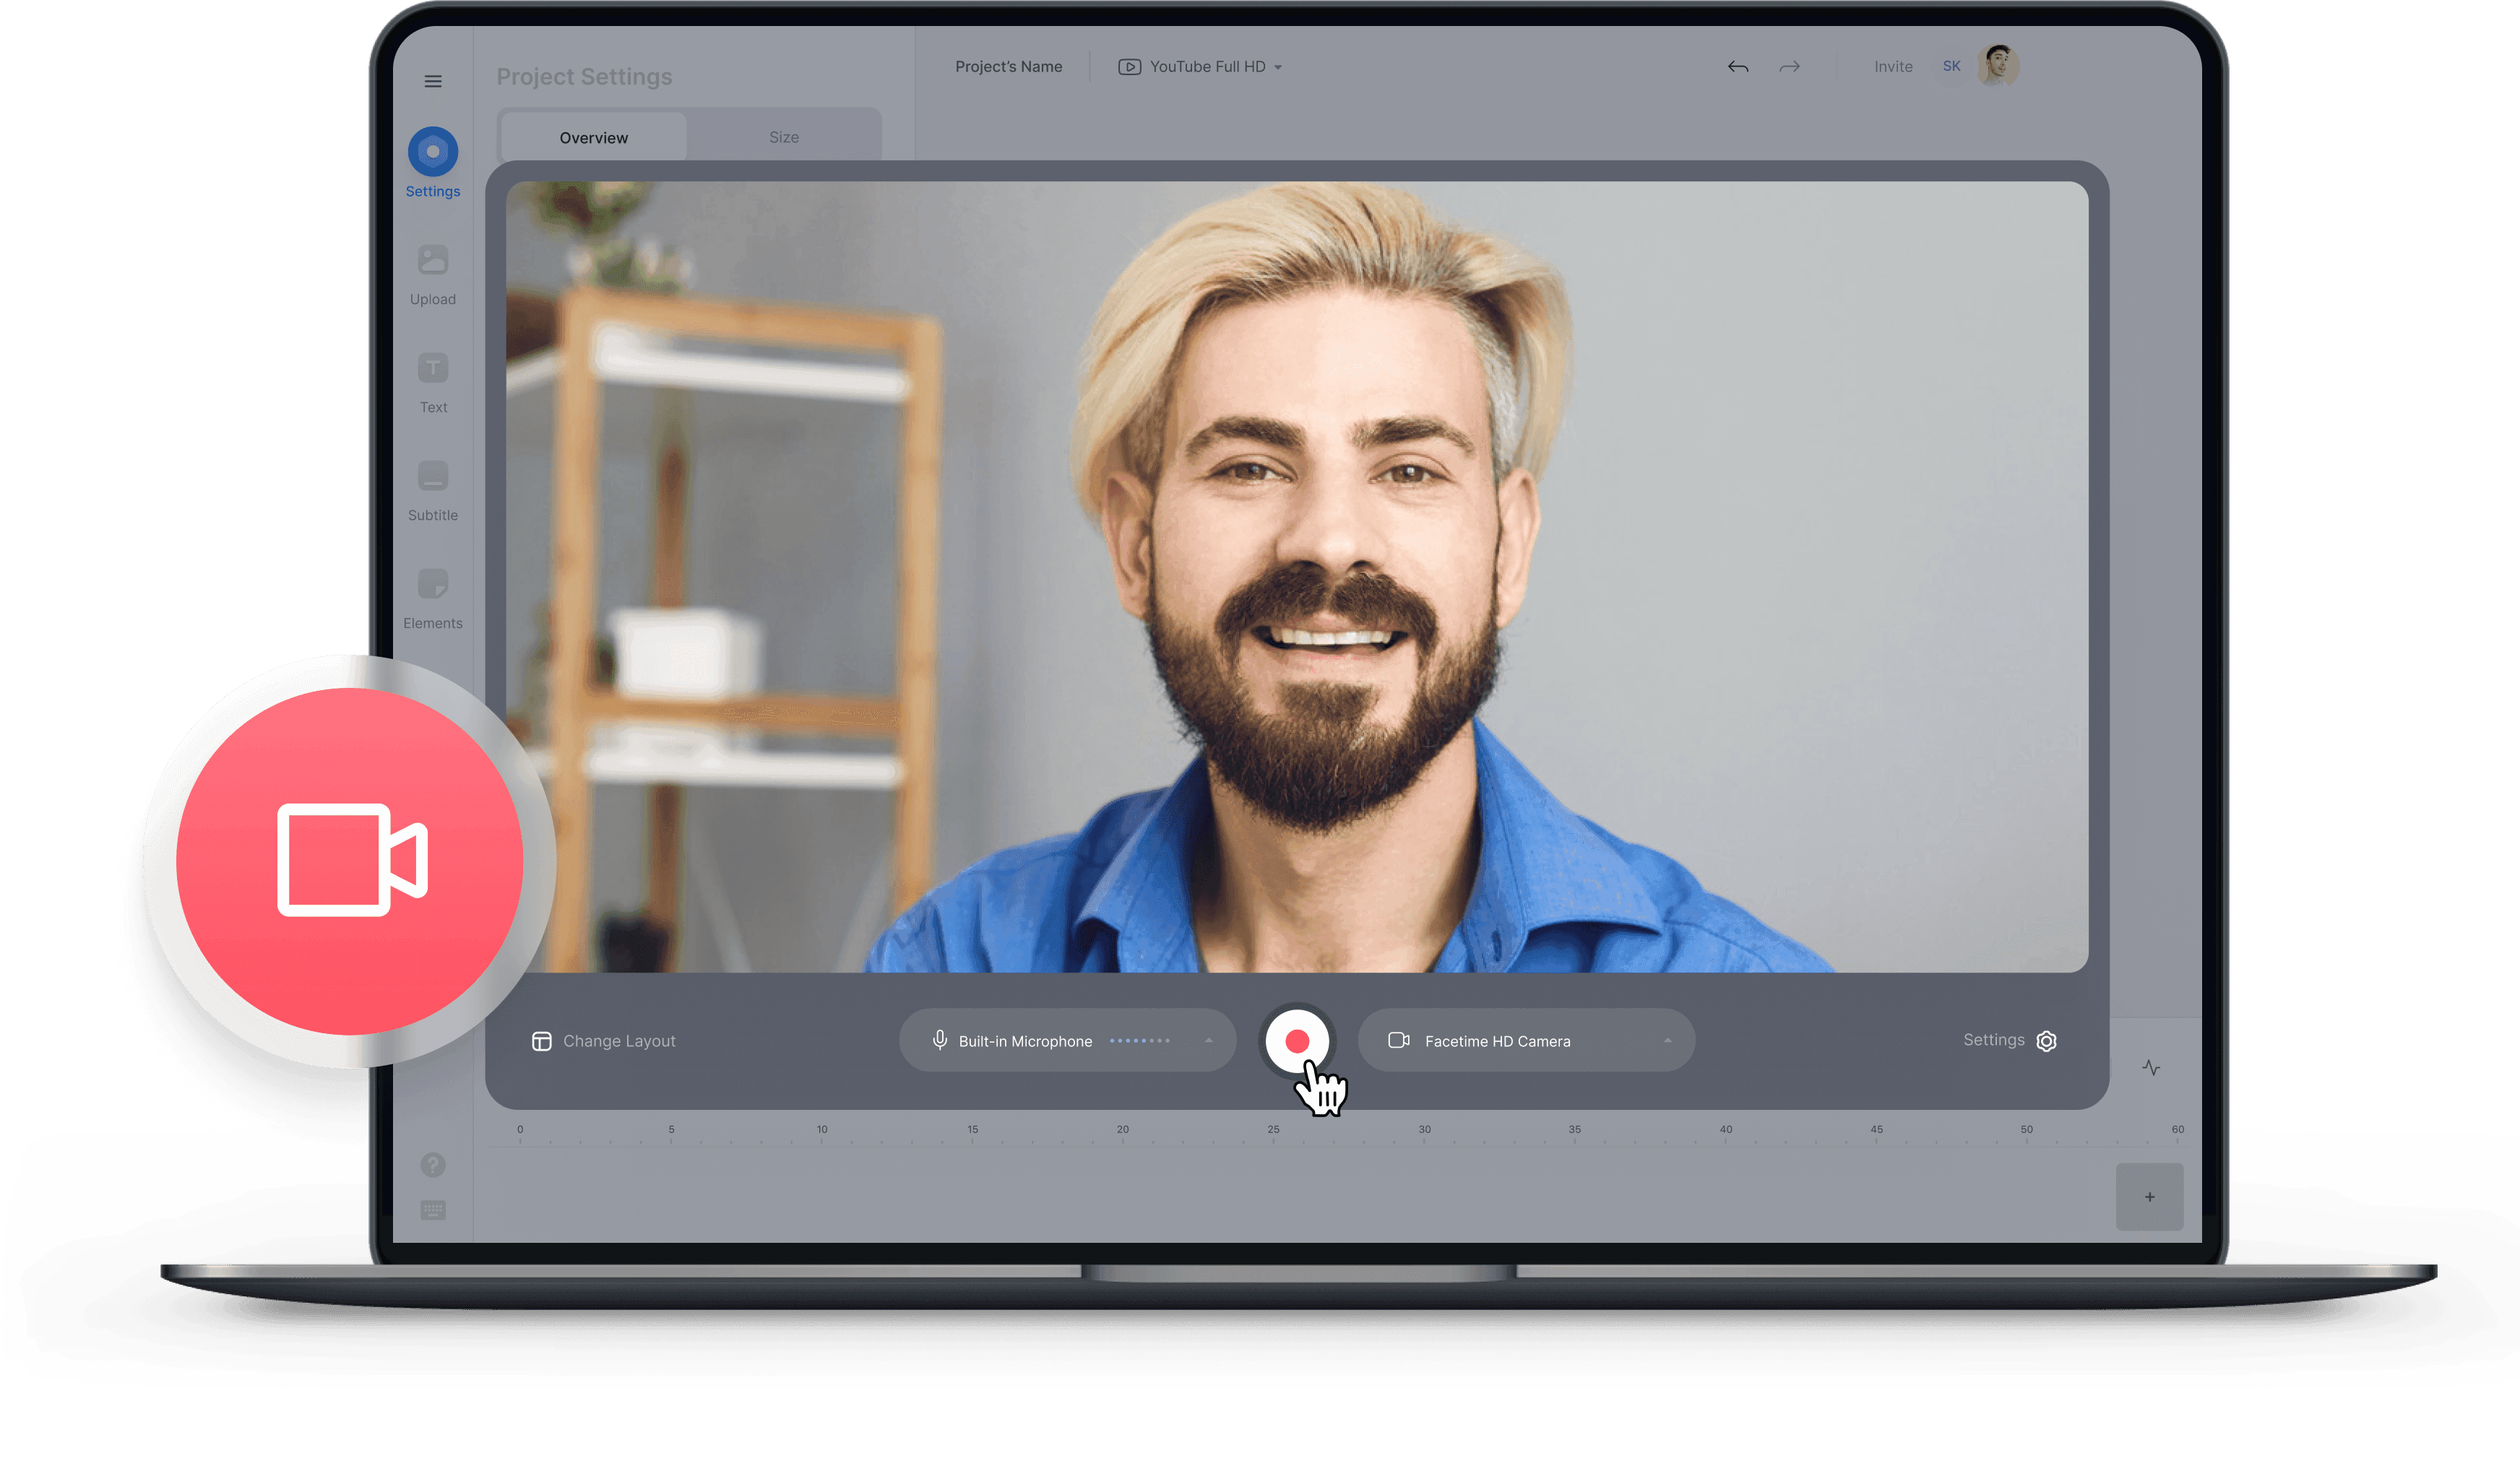Click the Invite button
This screenshot has height=1469, width=2520.
1893,67
